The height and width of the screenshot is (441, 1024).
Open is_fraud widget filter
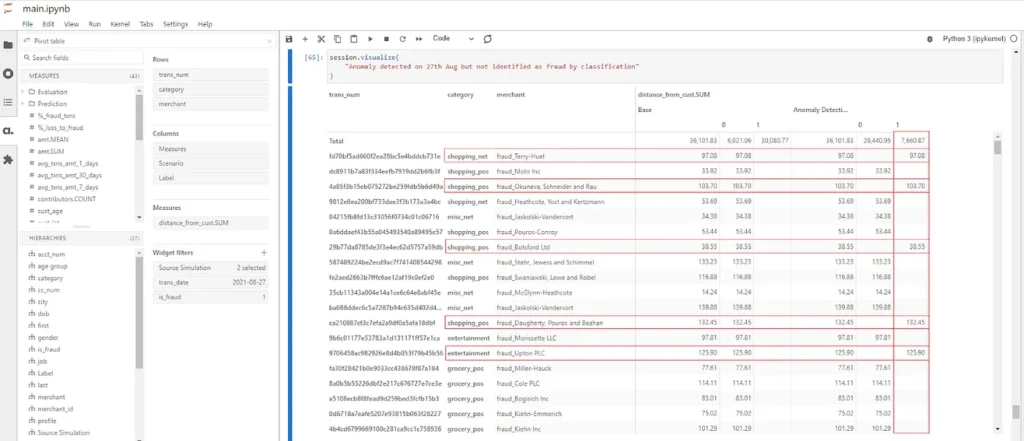211,297
